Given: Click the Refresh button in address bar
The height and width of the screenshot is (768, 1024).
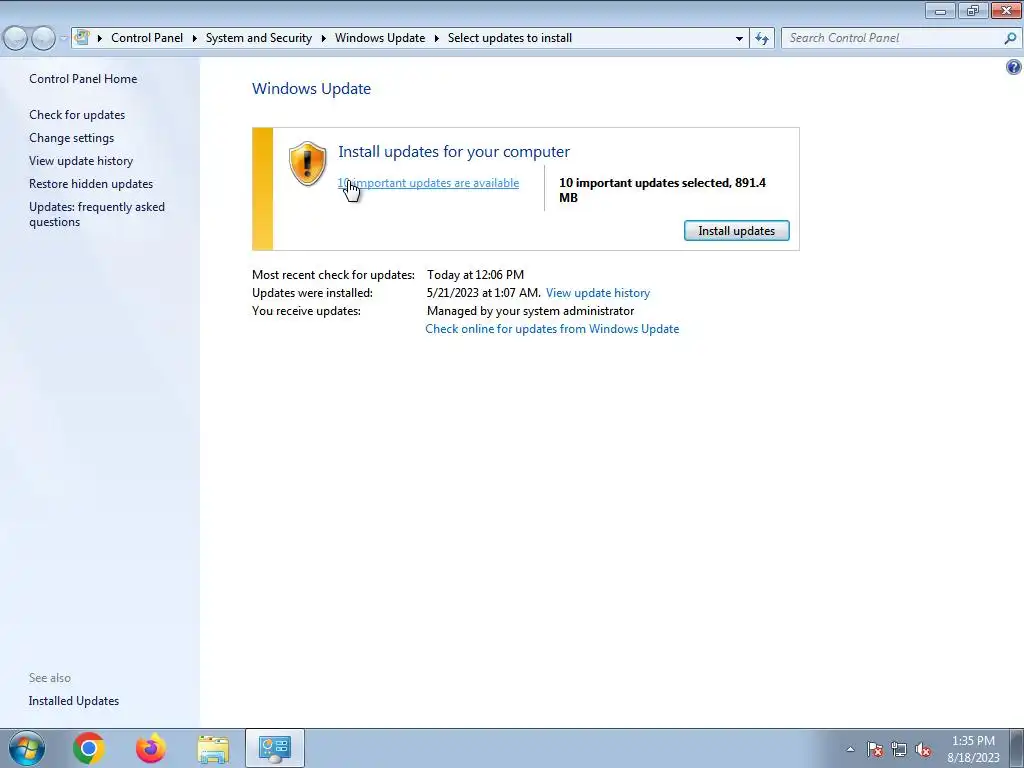Looking at the screenshot, I should [x=761, y=39].
